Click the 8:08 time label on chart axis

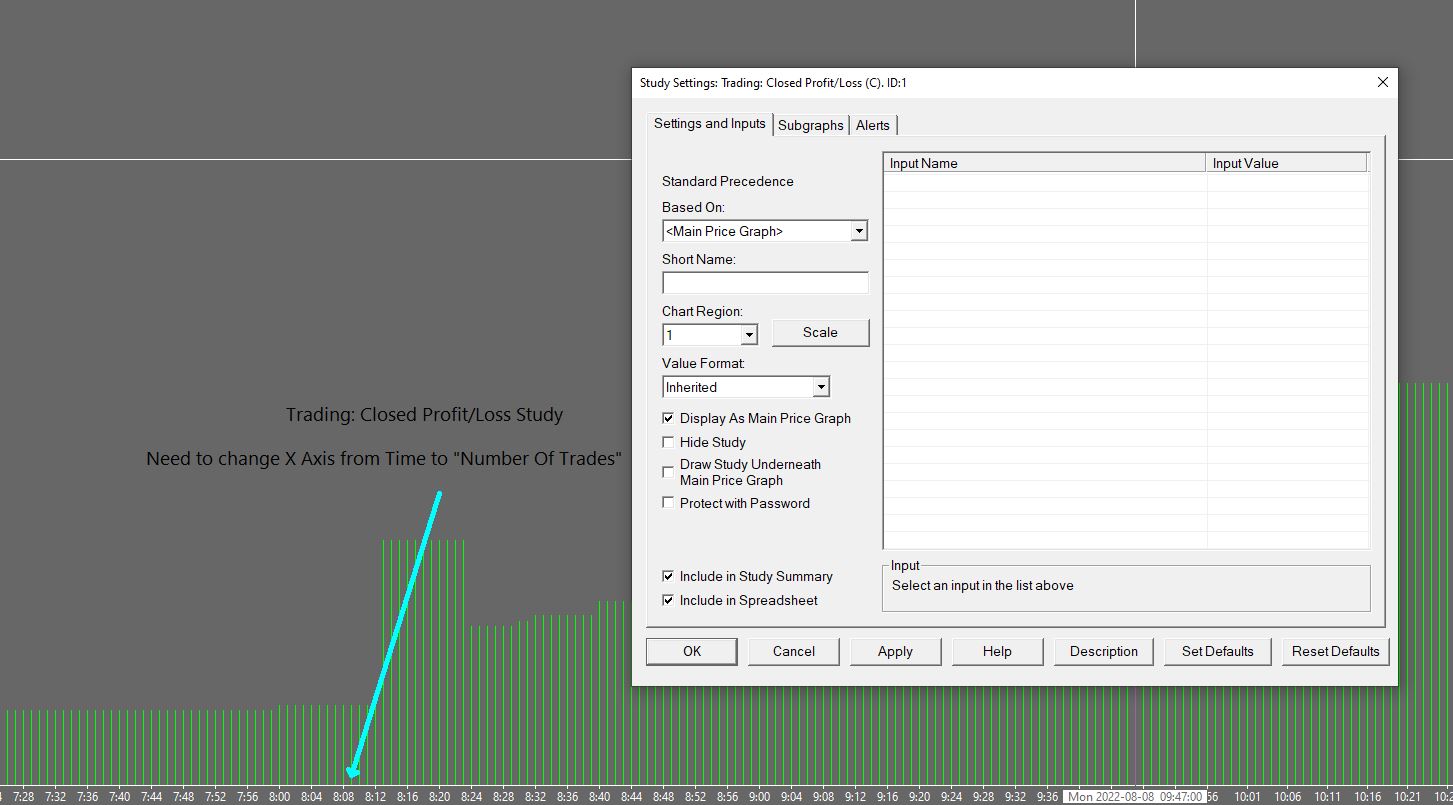click(344, 797)
